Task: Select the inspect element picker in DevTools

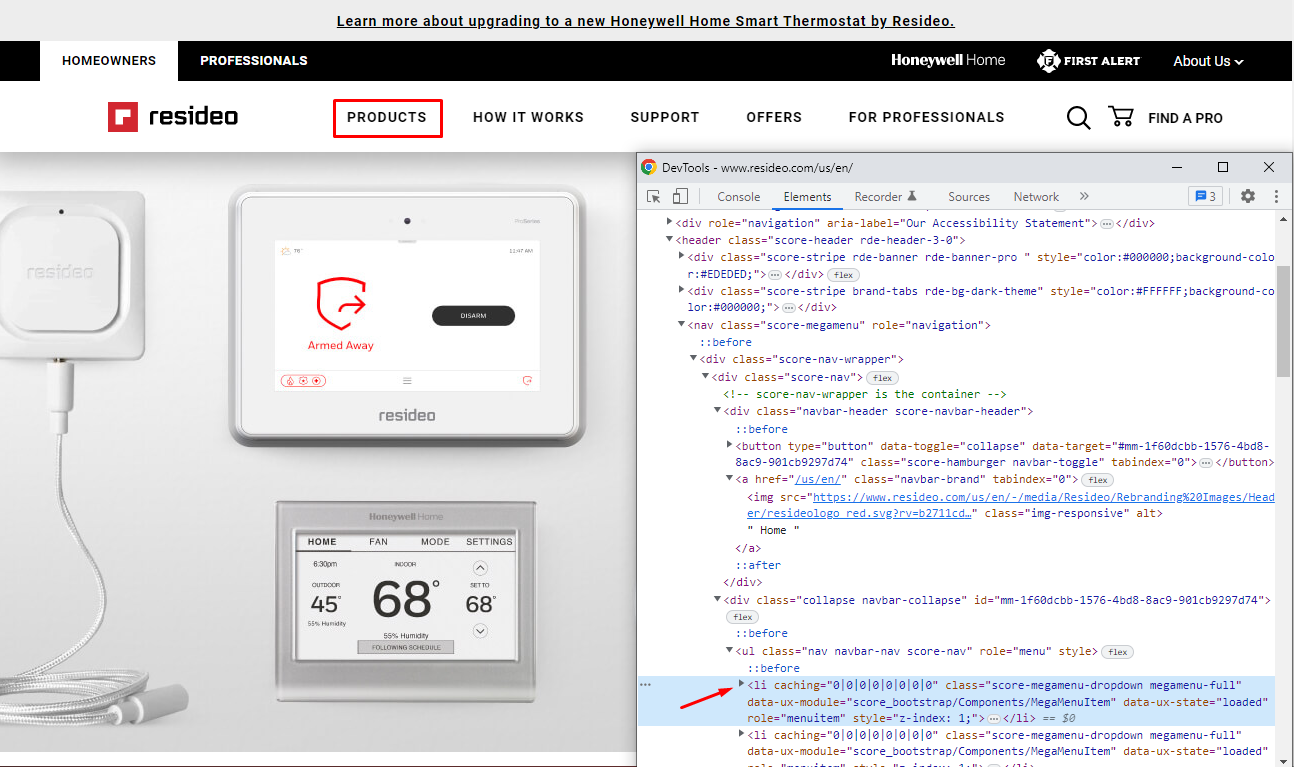Action: [654, 197]
